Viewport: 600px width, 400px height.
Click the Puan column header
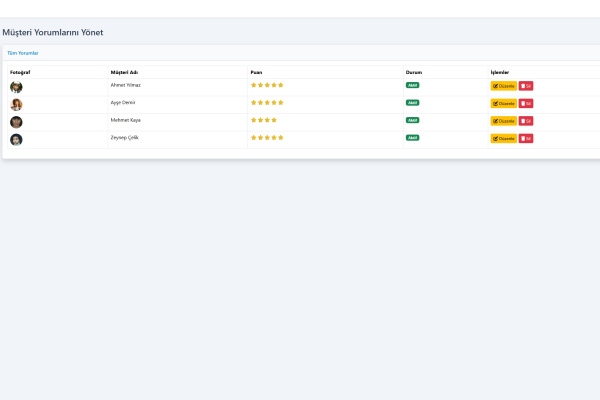point(256,72)
